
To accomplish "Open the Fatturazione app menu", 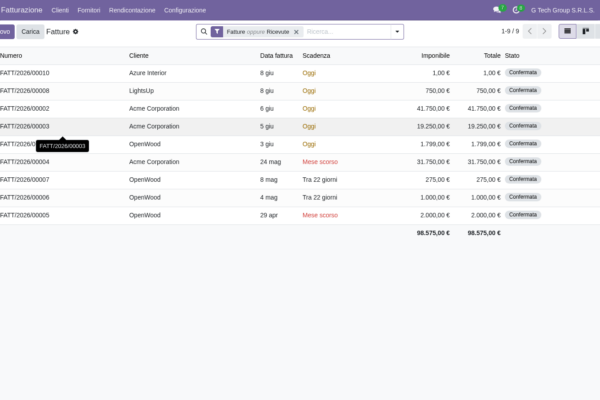I will click(x=21, y=10).
